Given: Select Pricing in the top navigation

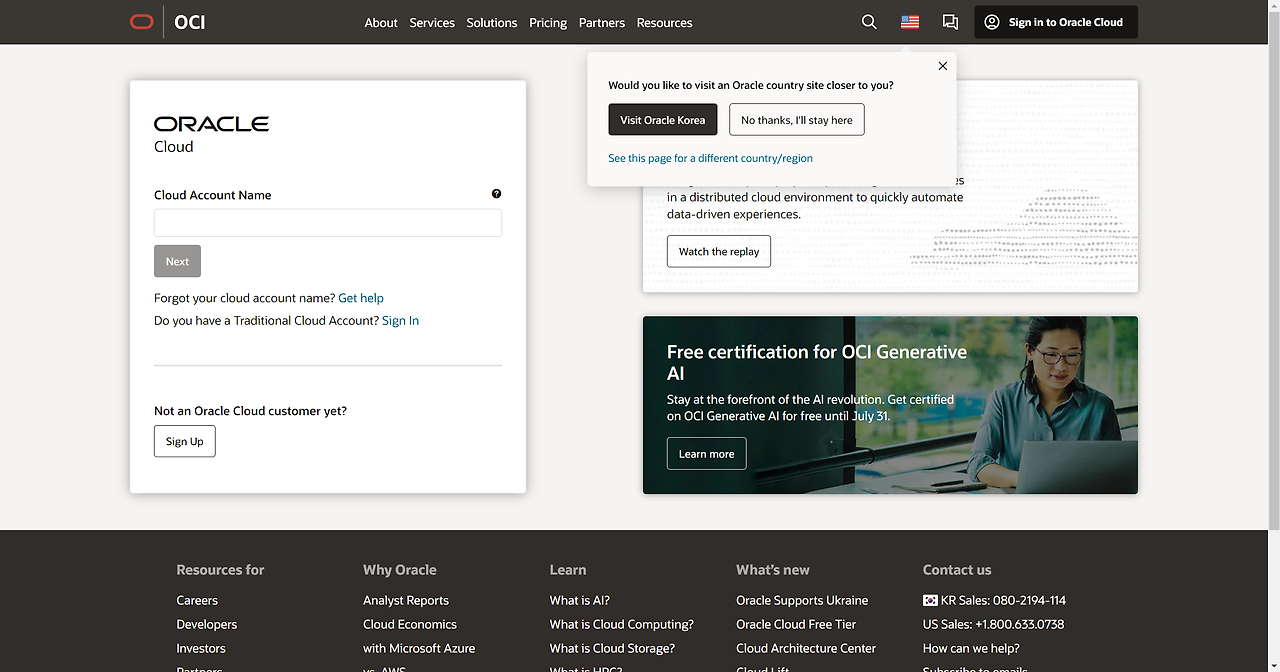Looking at the screenshot, I should (x=548, y=22).
